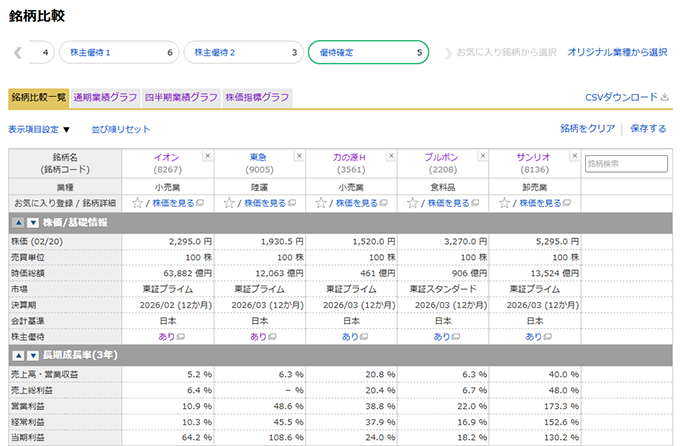Open 株主優待 あり link for 東急
Screen dimensions: 680x446
click(263, 337)
